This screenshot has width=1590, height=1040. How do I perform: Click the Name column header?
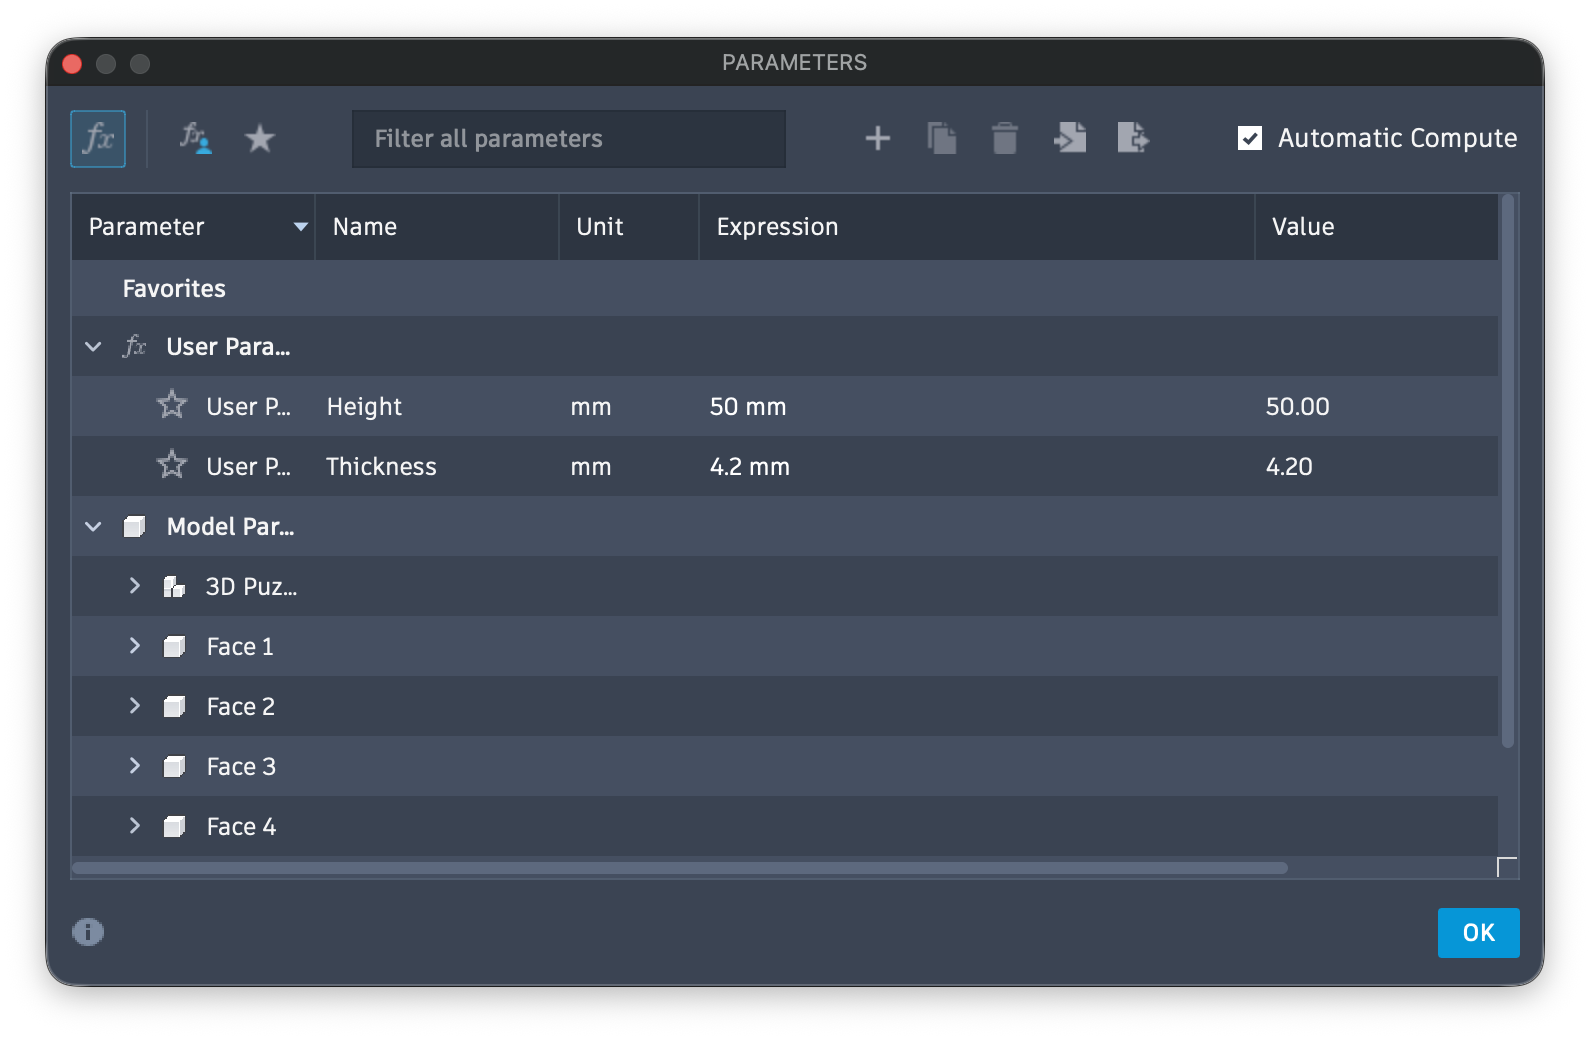(x=437, y=227)
